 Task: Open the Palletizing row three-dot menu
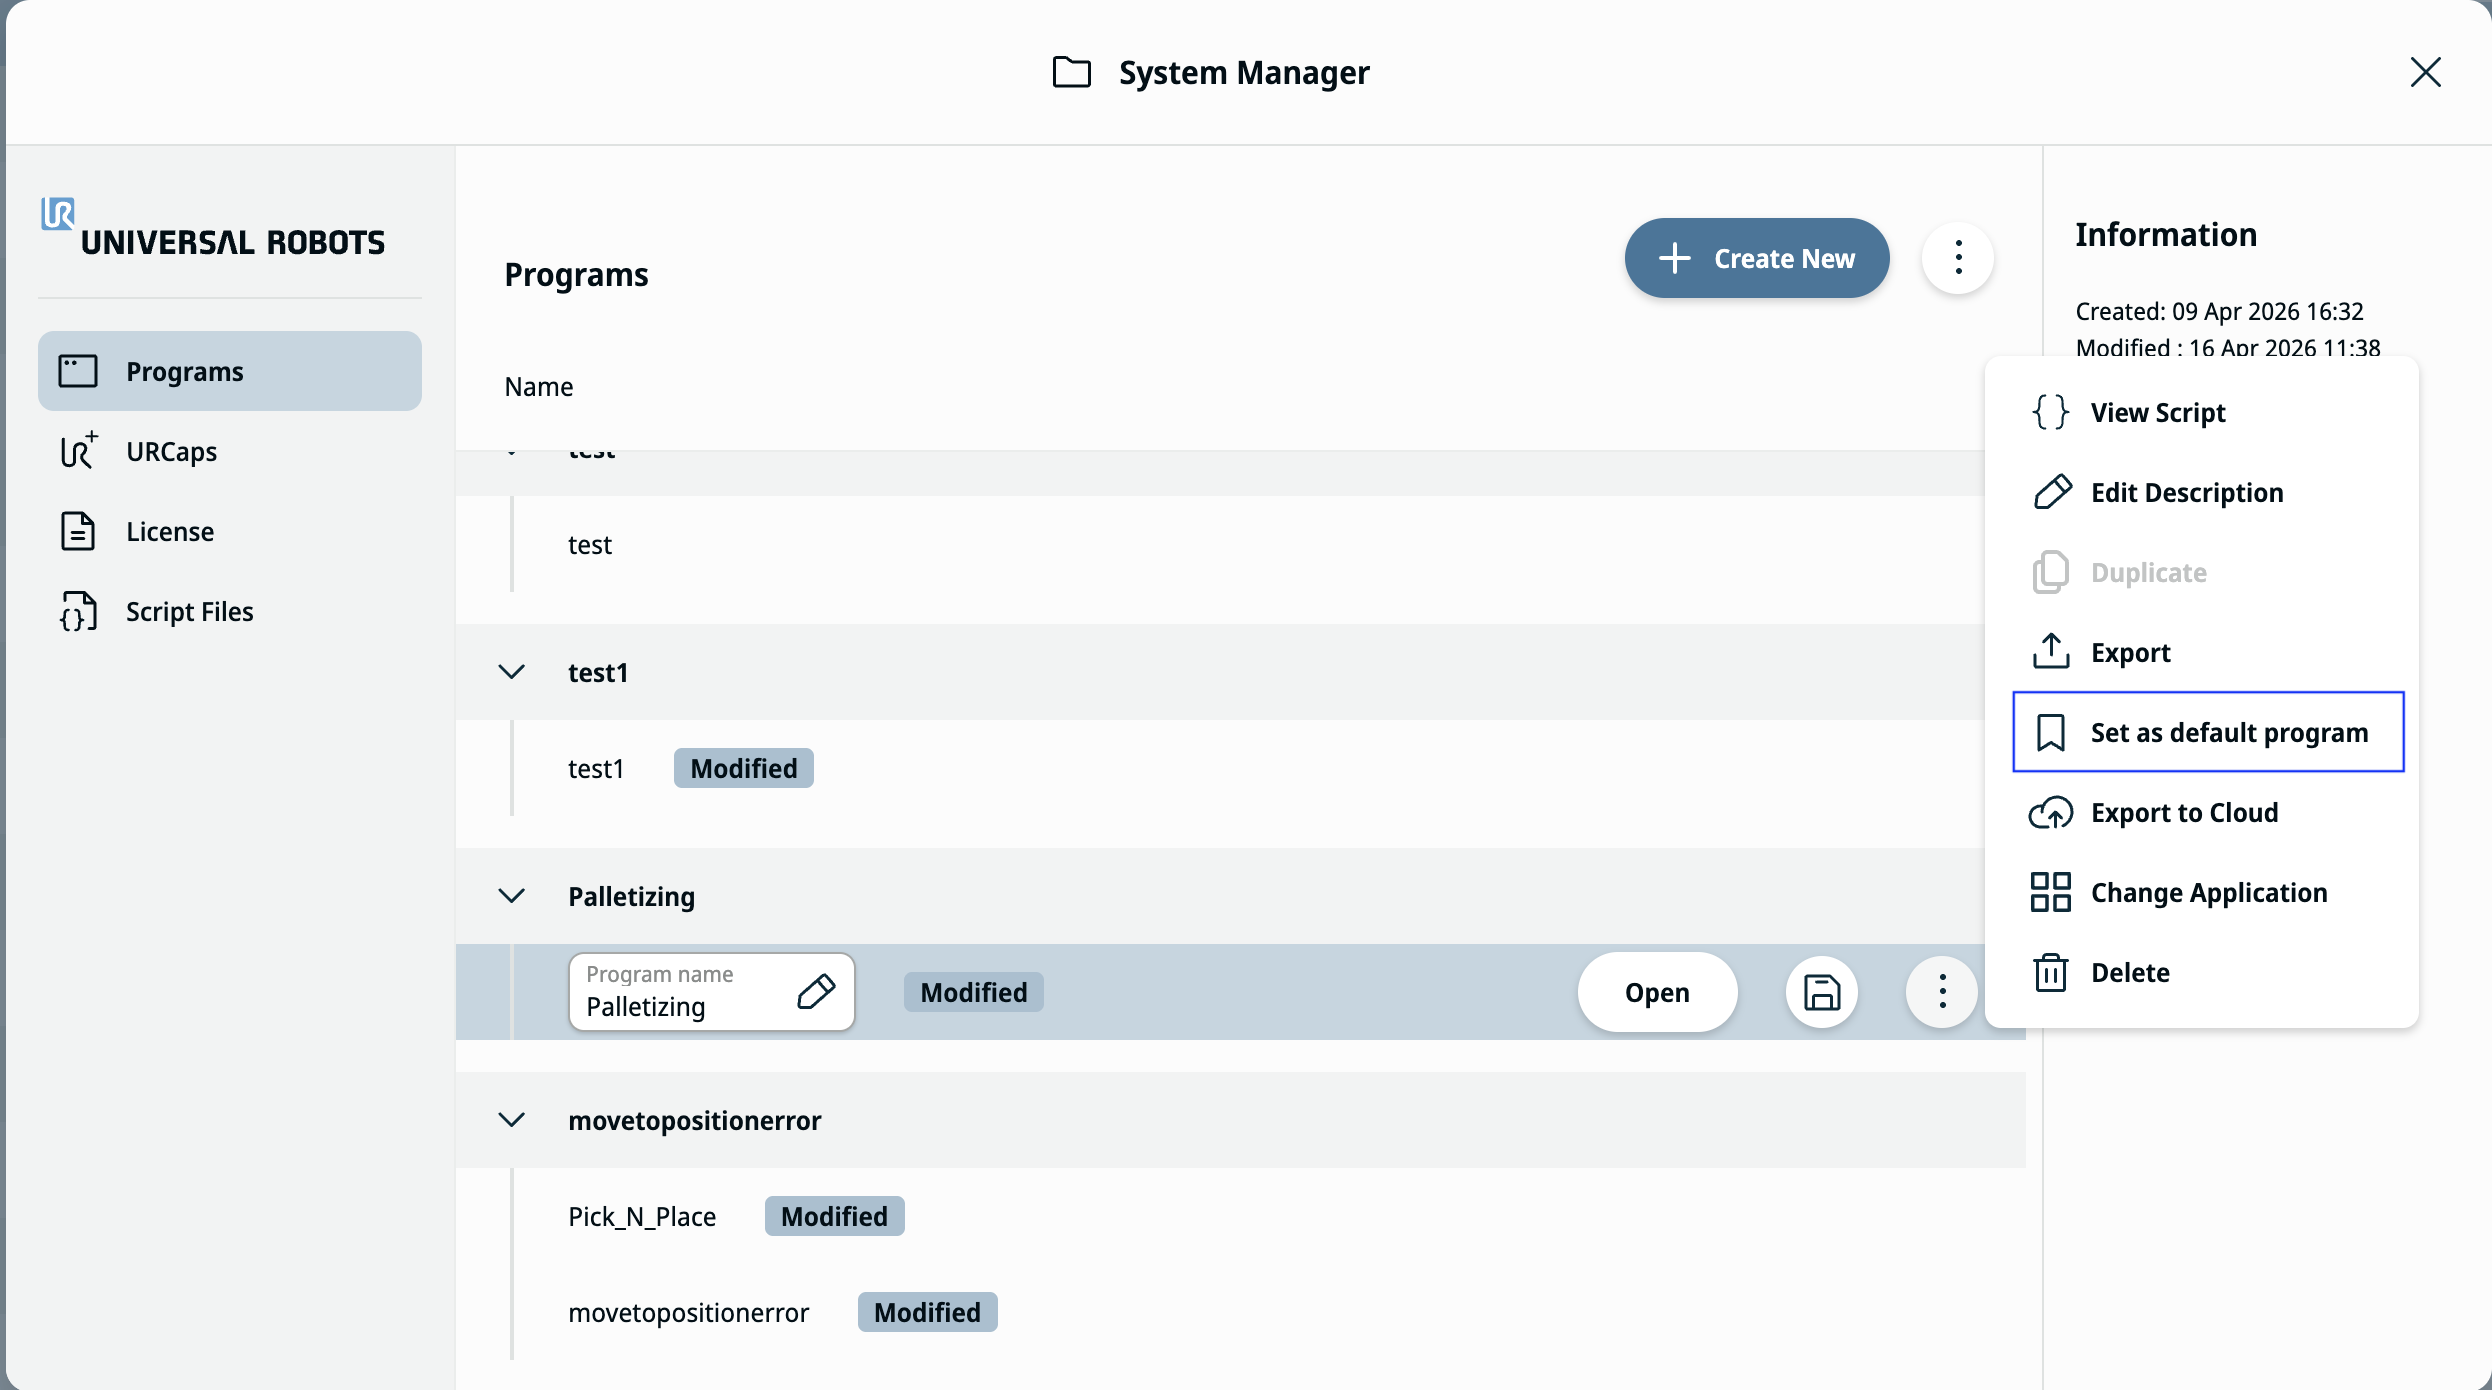click(1942, 992)
